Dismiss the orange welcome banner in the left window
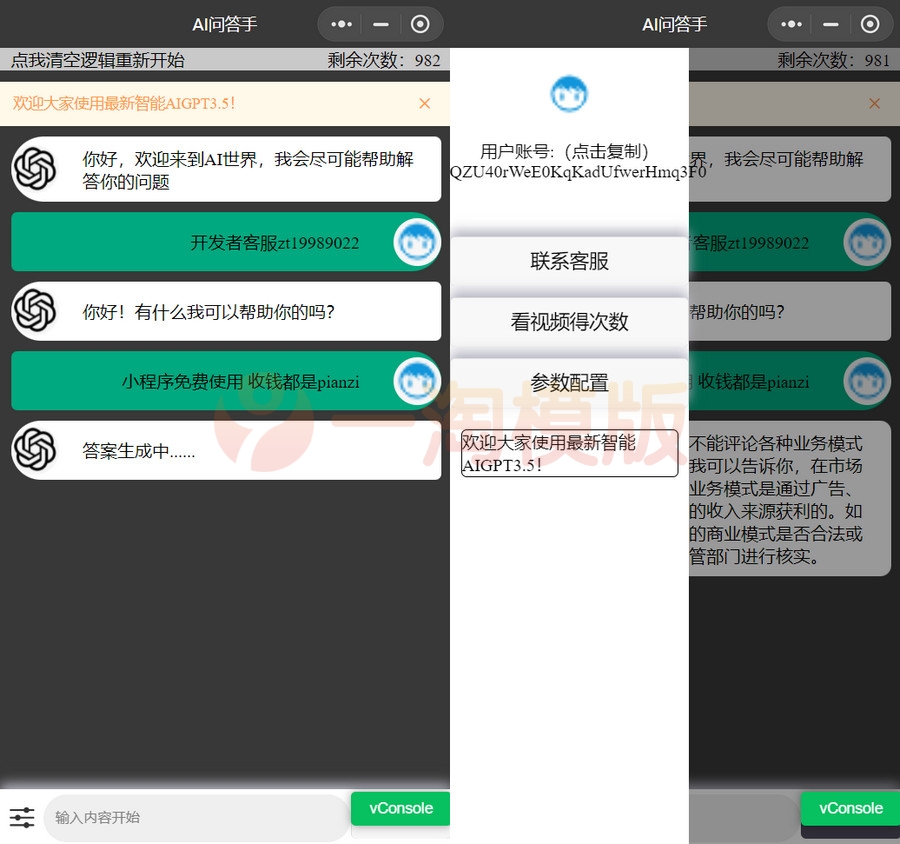 [x=425, y=103]
